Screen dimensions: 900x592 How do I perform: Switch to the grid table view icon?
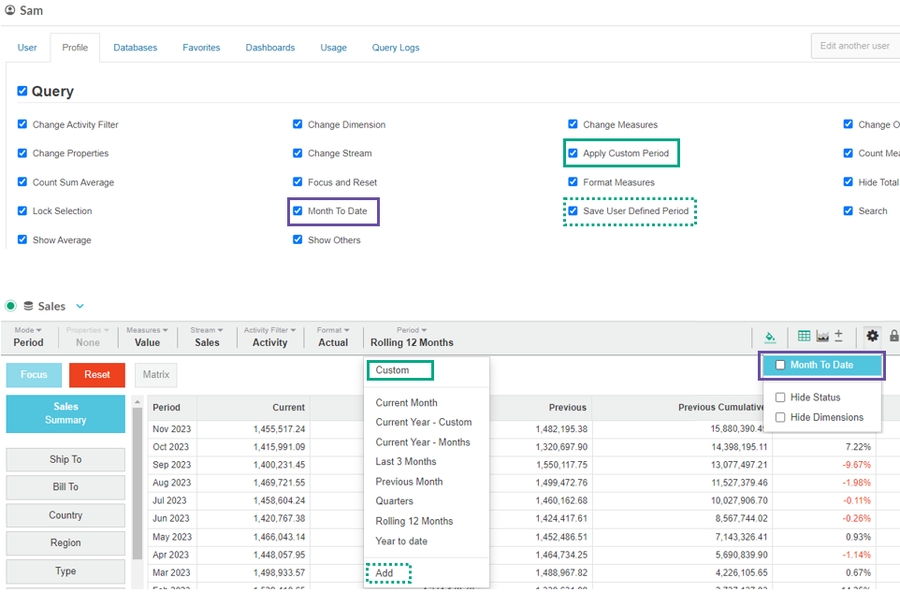(x=804, y=337)
